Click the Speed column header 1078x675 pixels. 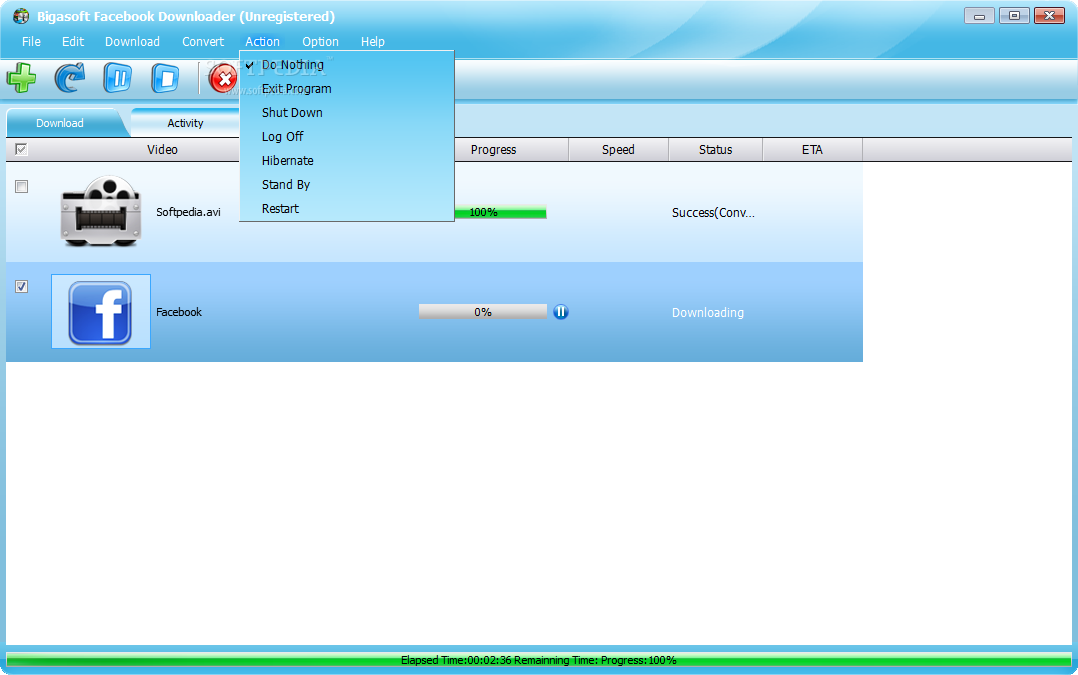[x=618, y=149]
